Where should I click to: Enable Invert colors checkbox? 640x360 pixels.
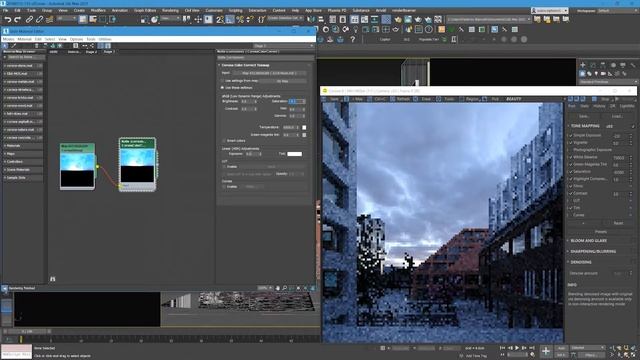pyautogui.click(x=224, y=141)
